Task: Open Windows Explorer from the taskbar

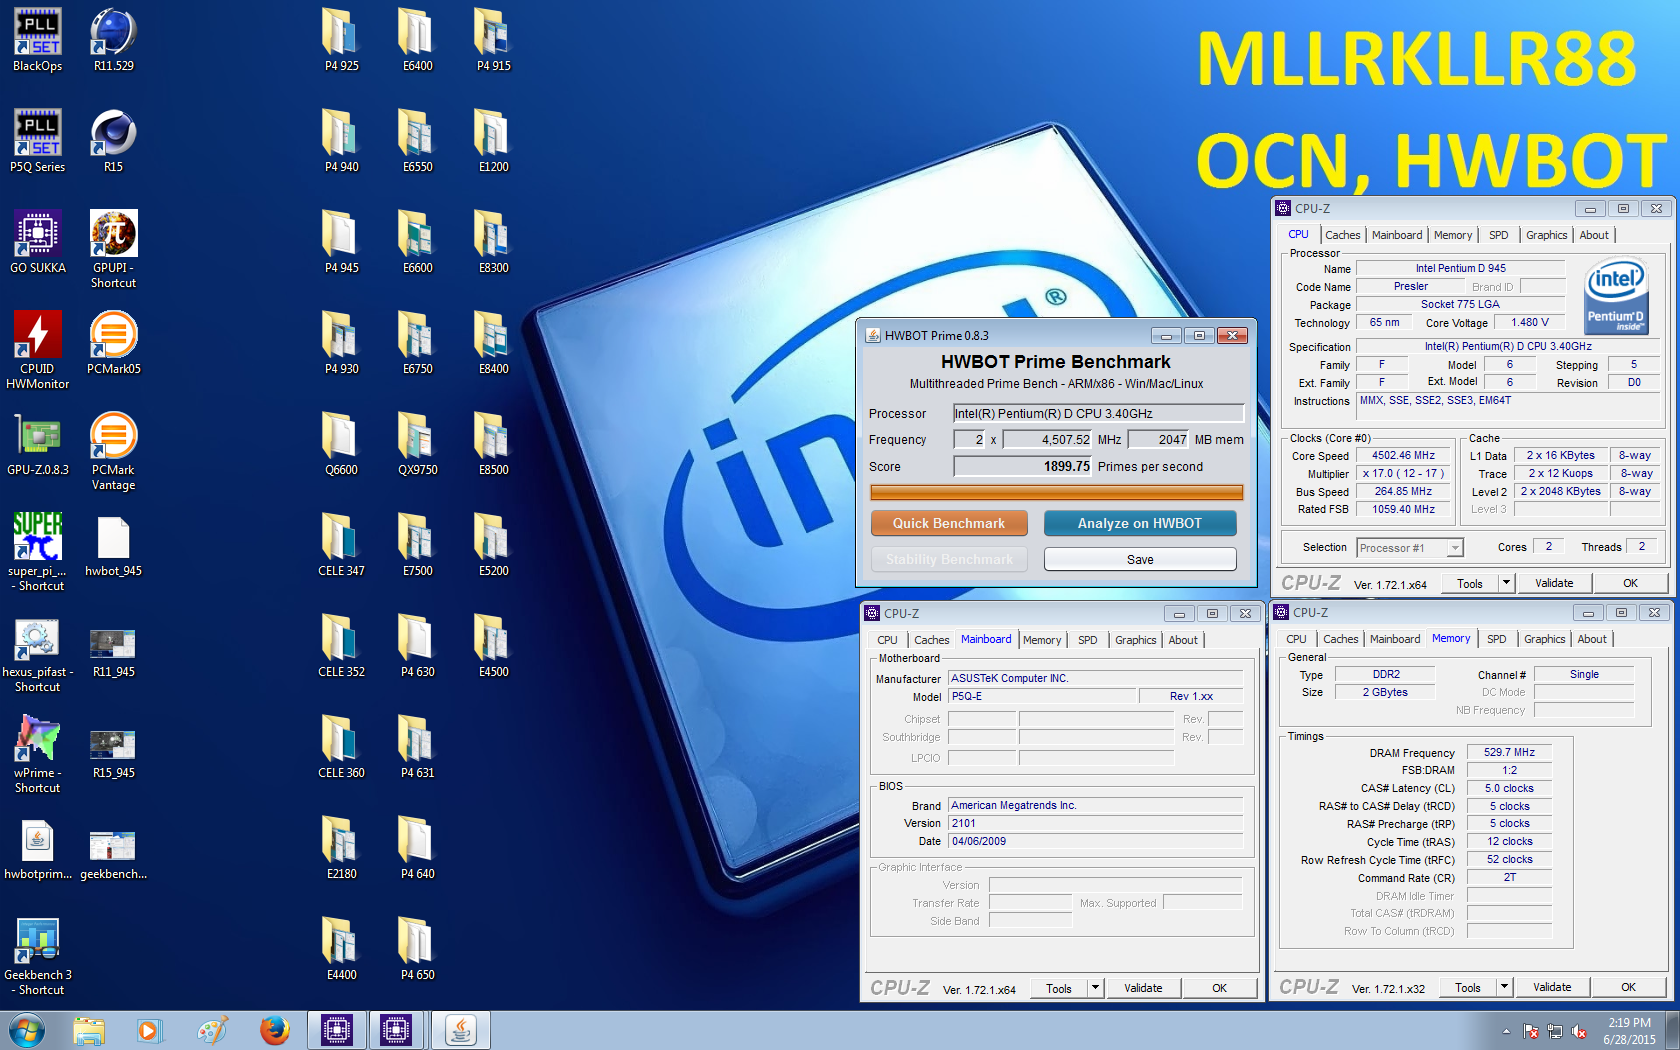Action: tap(89, 1030)
